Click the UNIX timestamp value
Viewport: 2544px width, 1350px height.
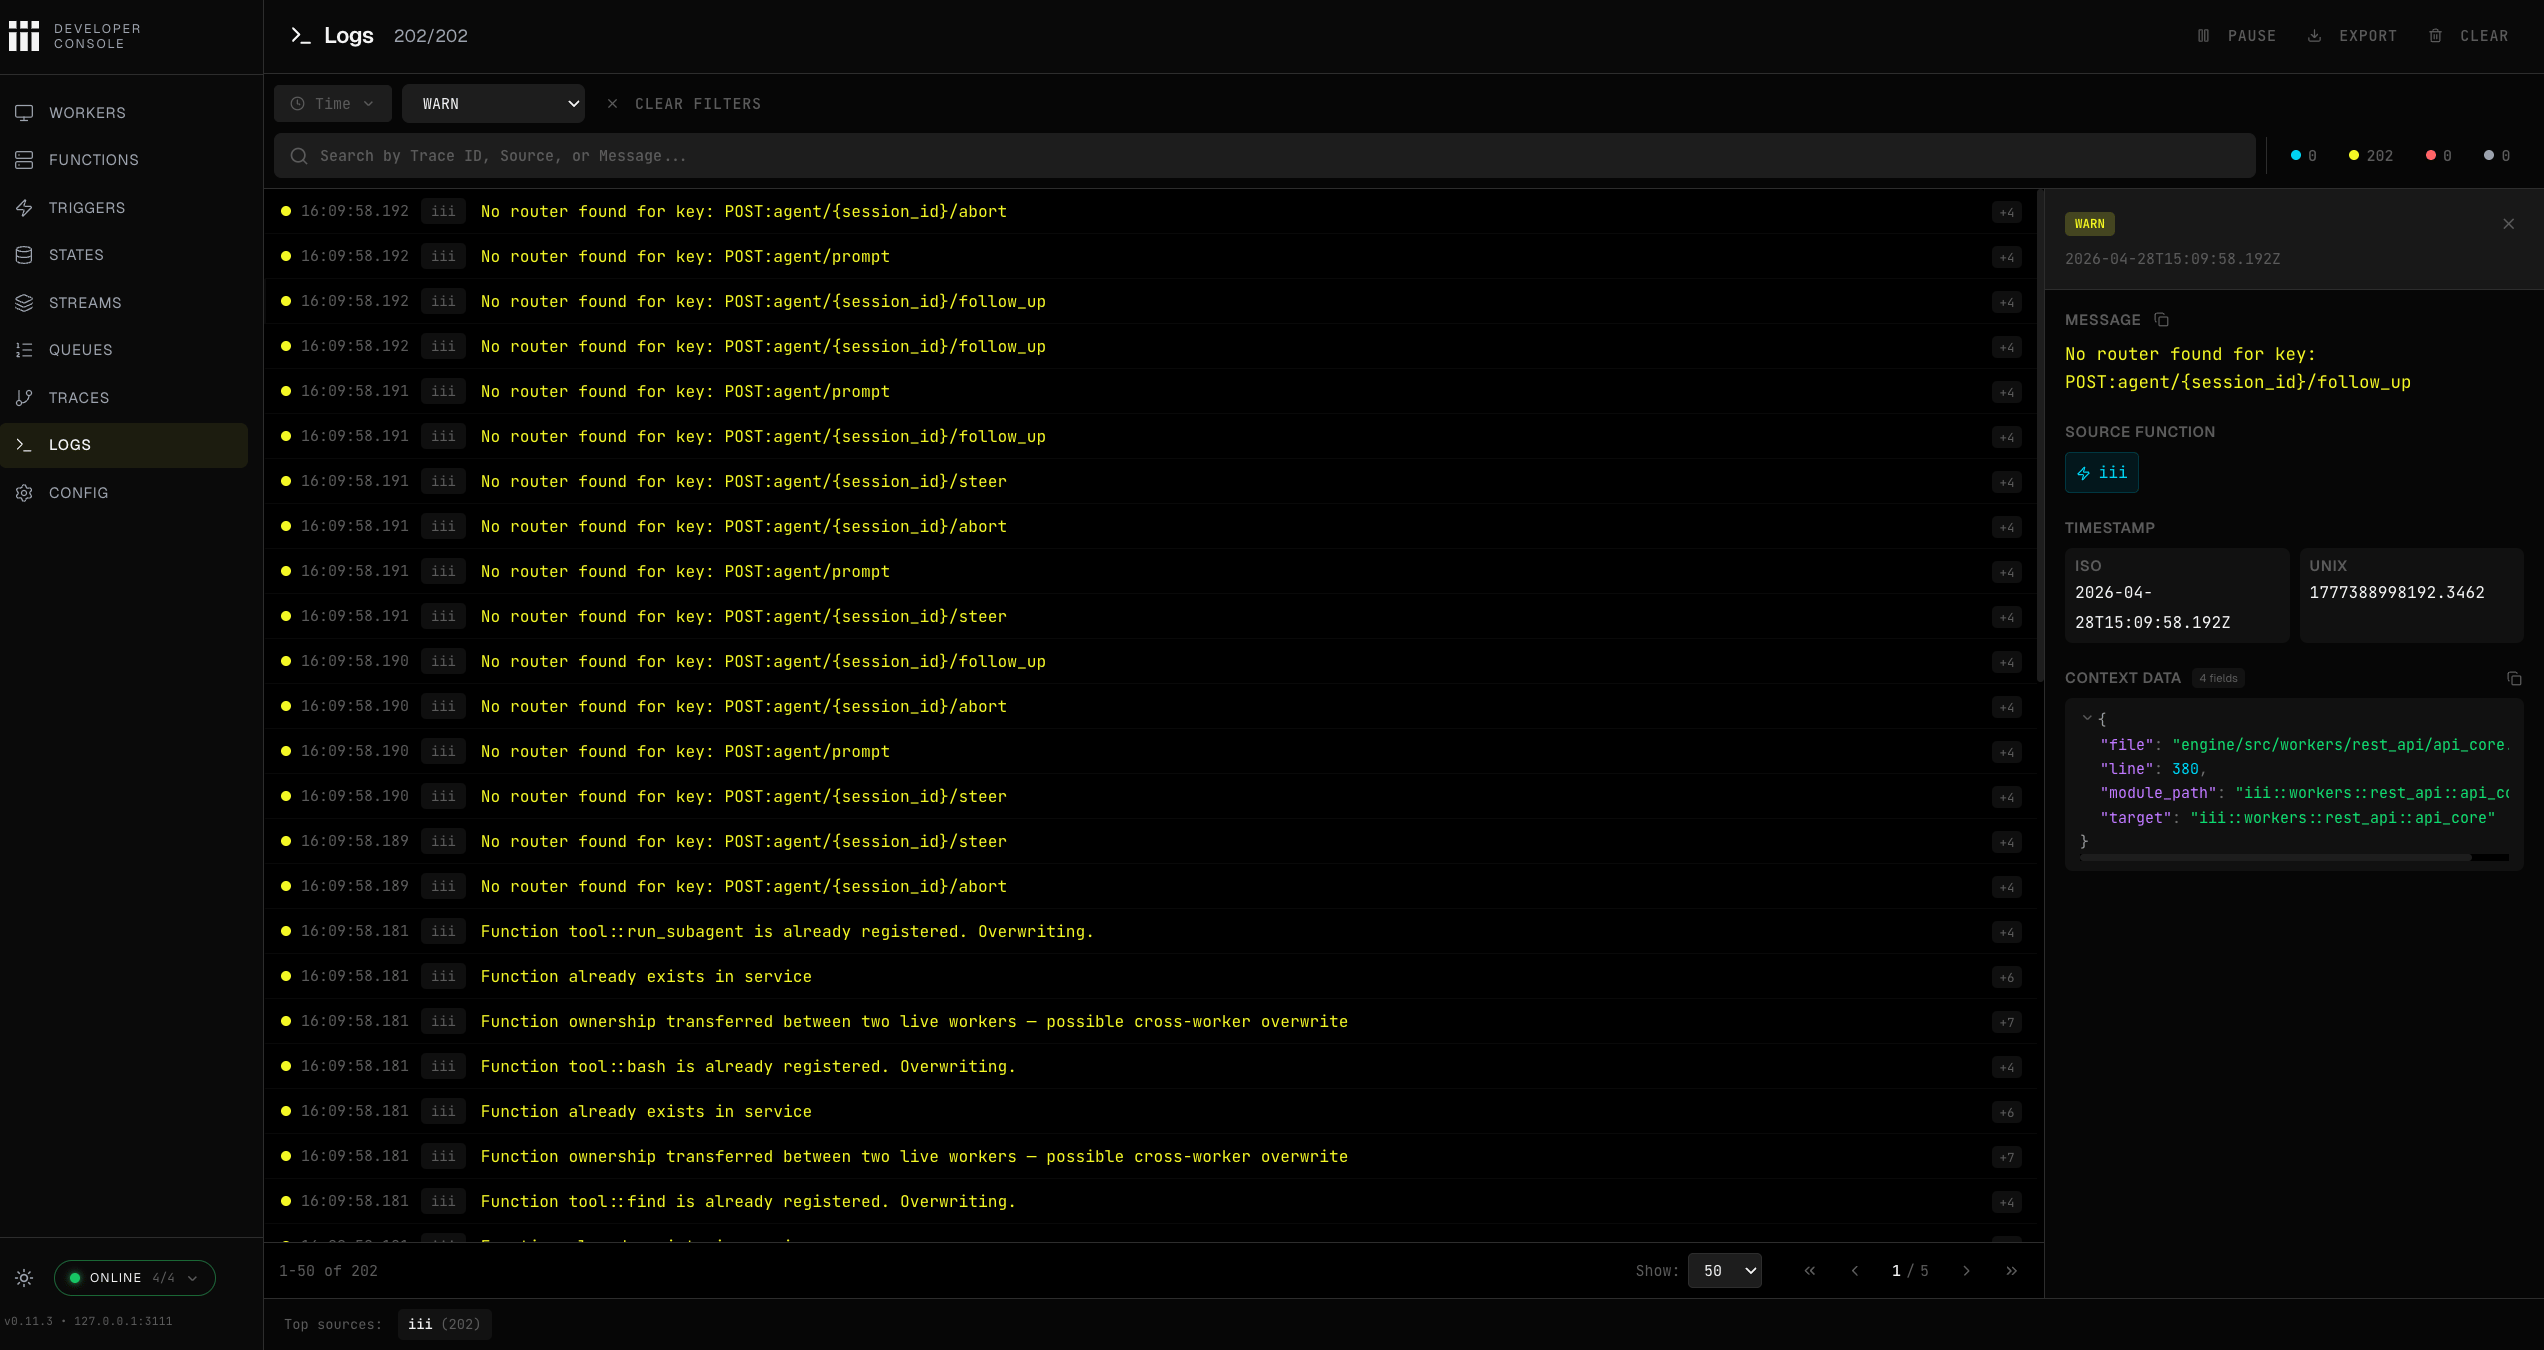2396,593
